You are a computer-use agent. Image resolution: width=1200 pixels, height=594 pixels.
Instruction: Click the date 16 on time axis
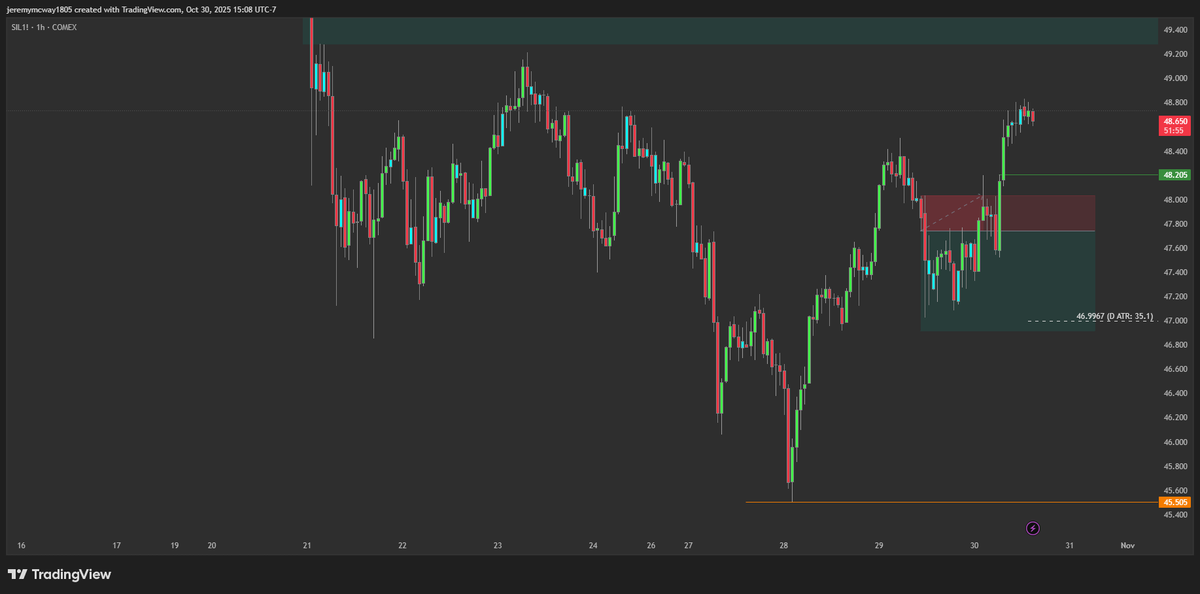(x=22, y=546)
